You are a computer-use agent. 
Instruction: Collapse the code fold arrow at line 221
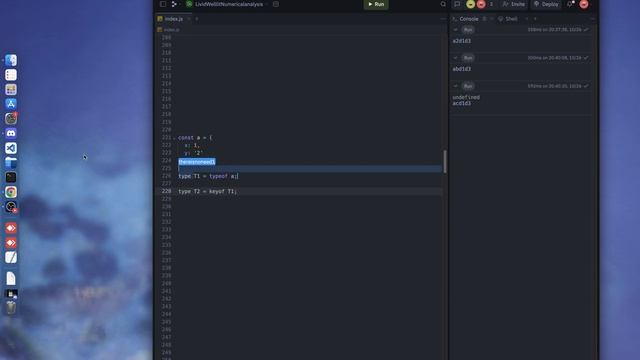174,138
